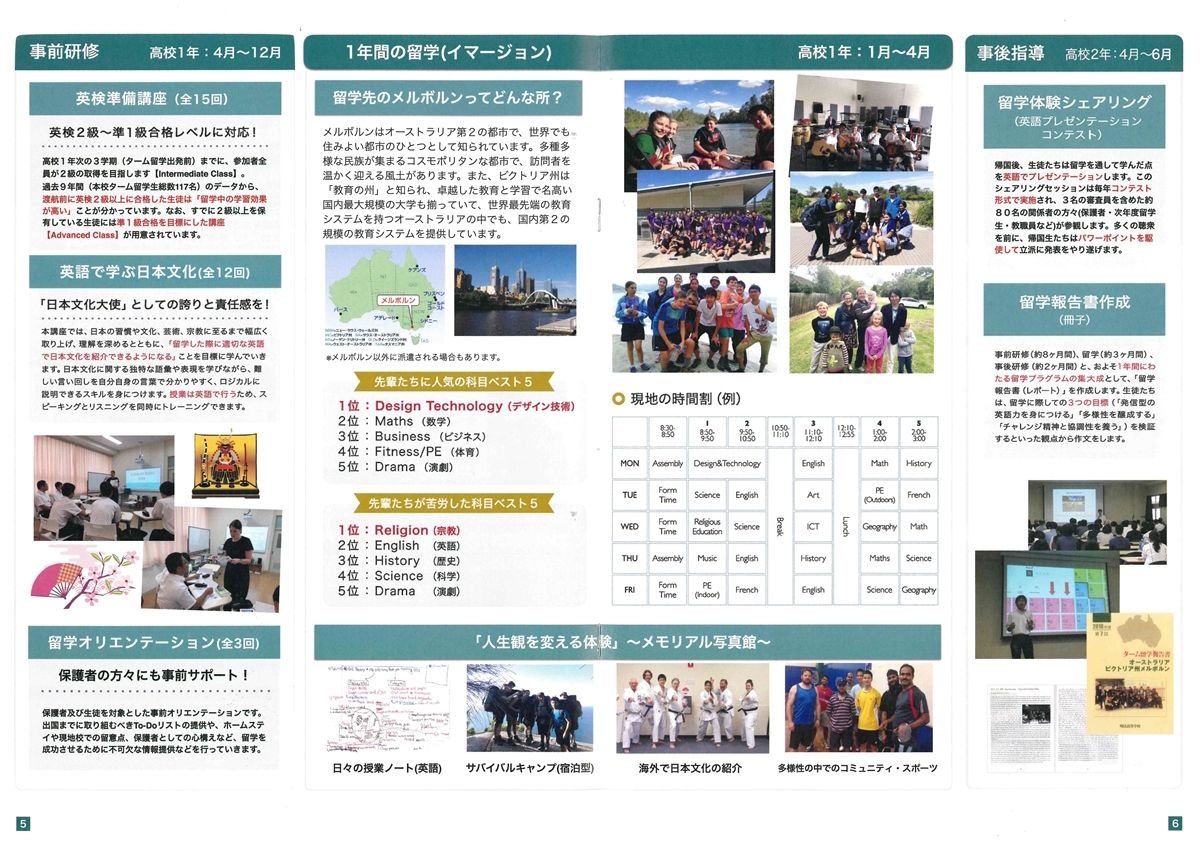Viewport: 1200px width, 849px height.
Task: Select the 留学報告書作成 (冊子) heading
Action: [x=1073, y=309]
